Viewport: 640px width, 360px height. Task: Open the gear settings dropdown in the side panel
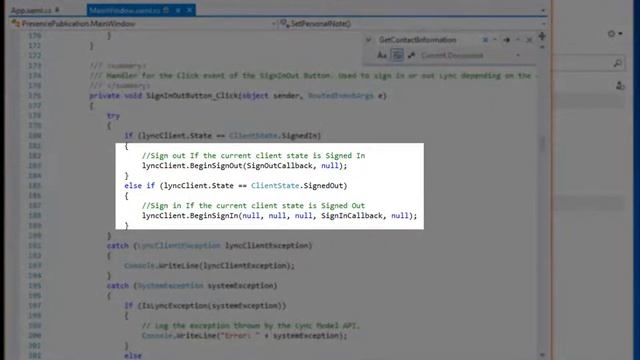(x=615, y=34)
